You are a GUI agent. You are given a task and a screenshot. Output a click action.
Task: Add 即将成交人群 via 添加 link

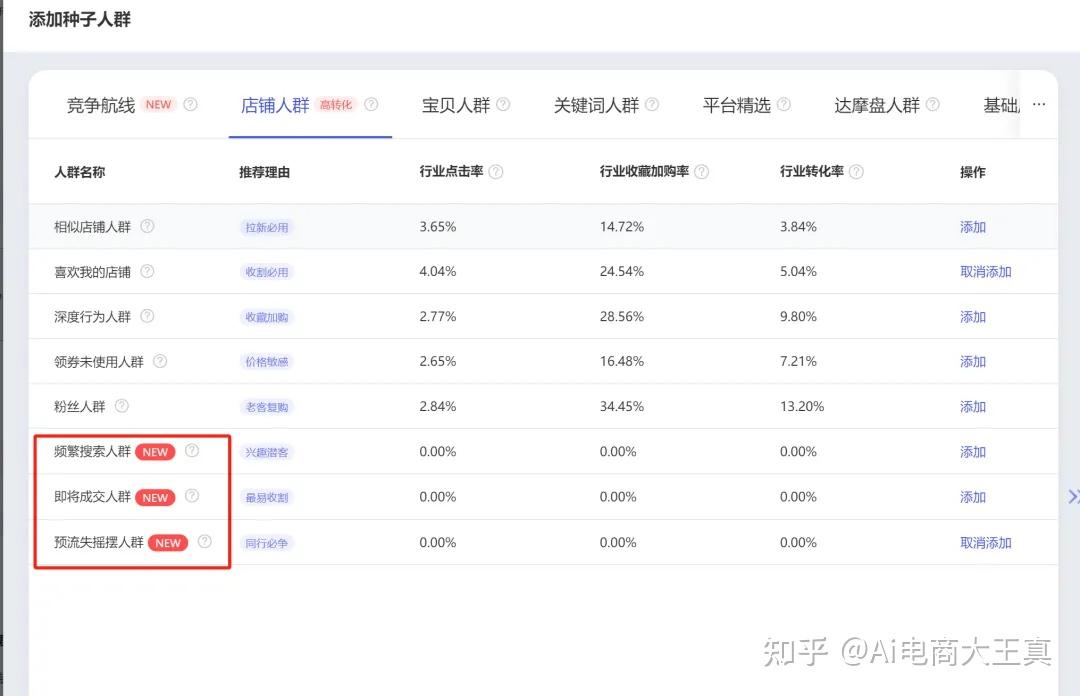973,497
